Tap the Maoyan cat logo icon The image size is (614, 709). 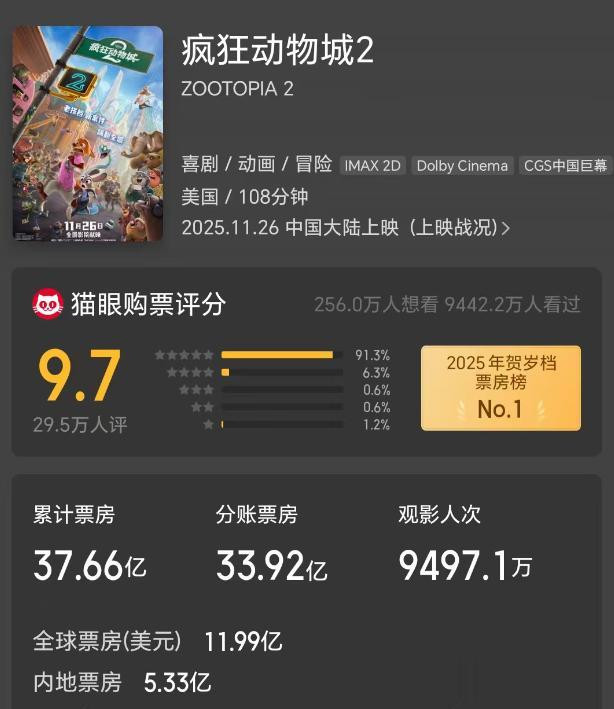click(47, 303)
